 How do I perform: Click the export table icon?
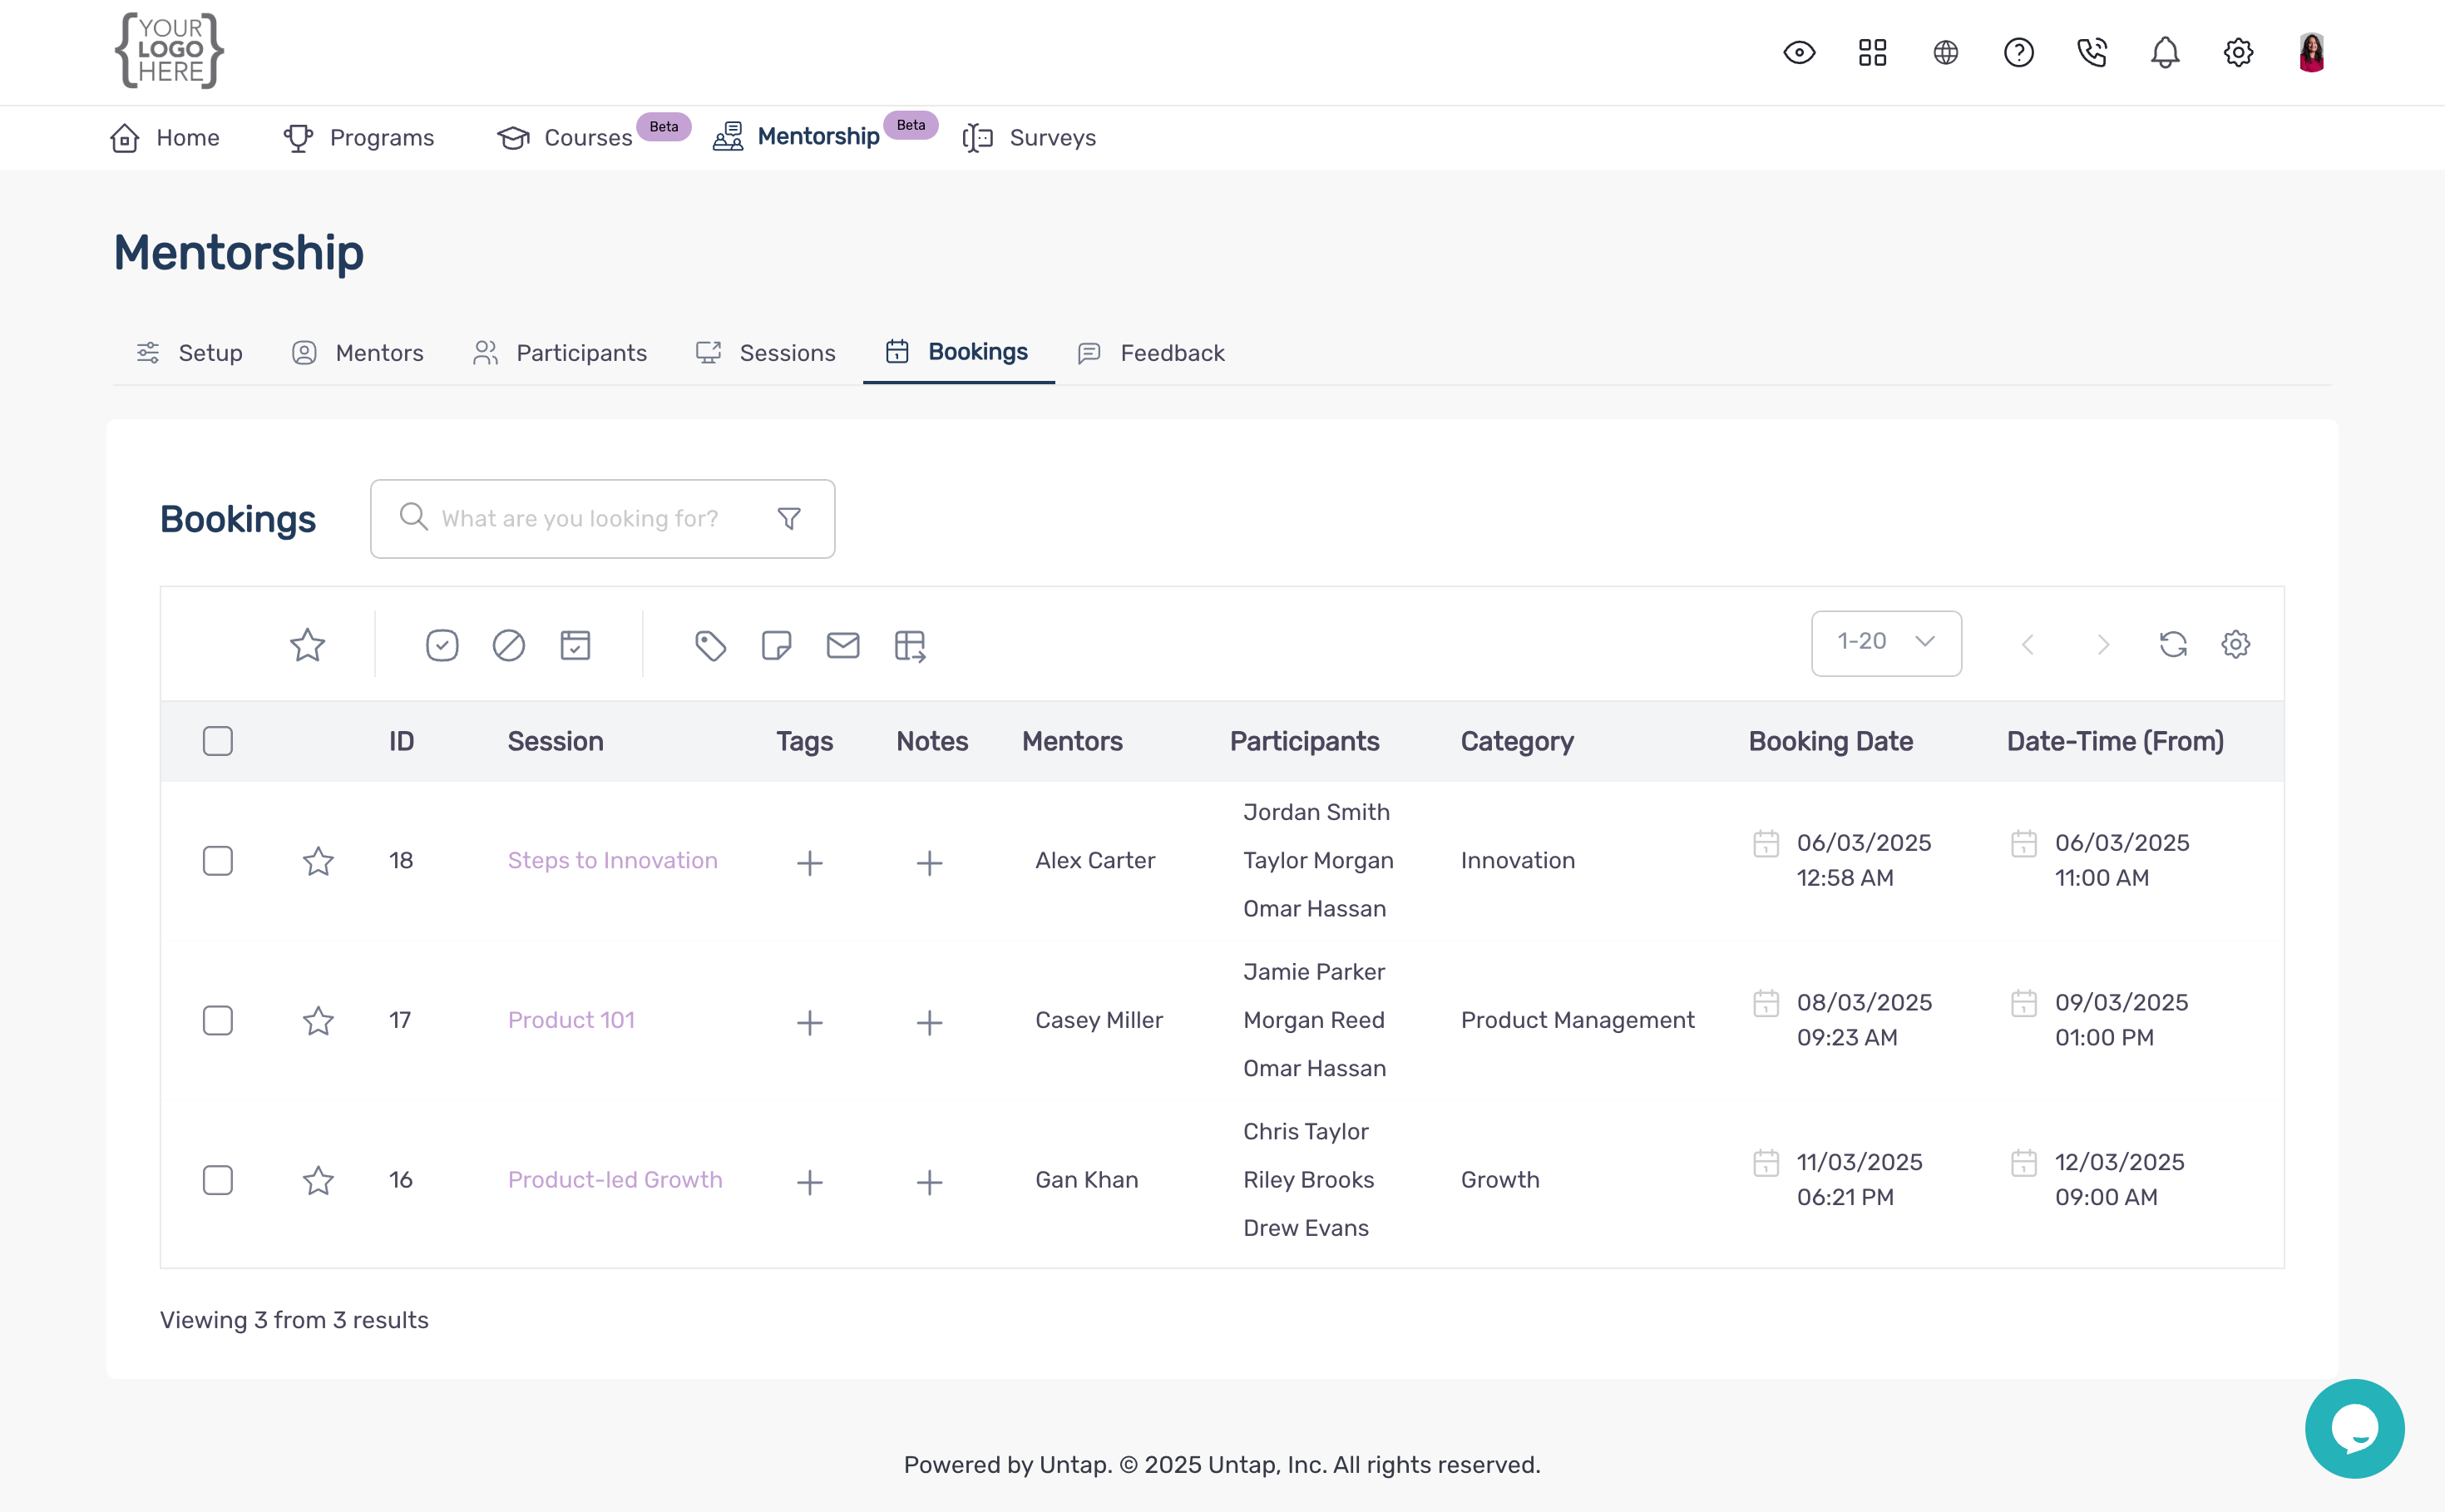(x=909, y=645)
